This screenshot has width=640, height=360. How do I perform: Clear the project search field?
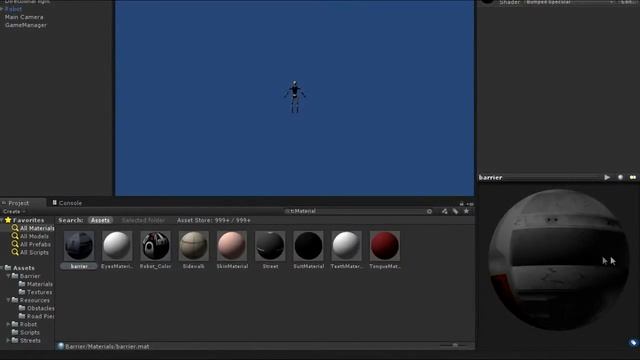429,211
